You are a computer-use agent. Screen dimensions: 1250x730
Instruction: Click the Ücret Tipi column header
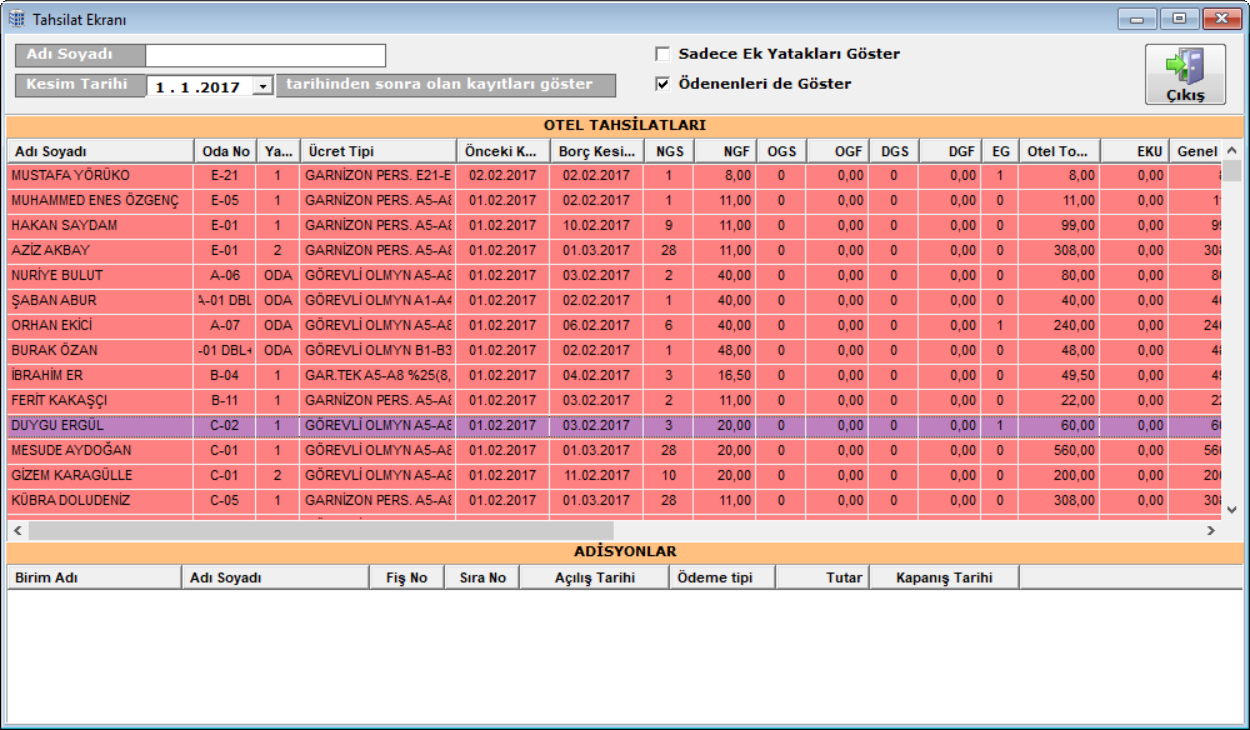click(x=377, y=151)
